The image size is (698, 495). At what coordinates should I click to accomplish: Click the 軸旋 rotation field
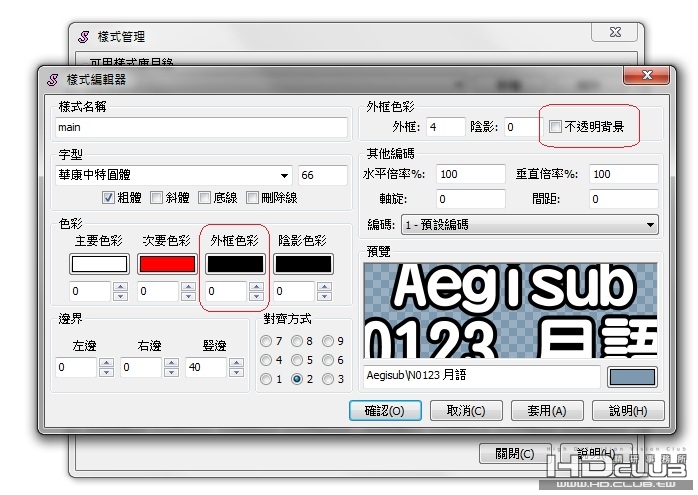point(471,199)
